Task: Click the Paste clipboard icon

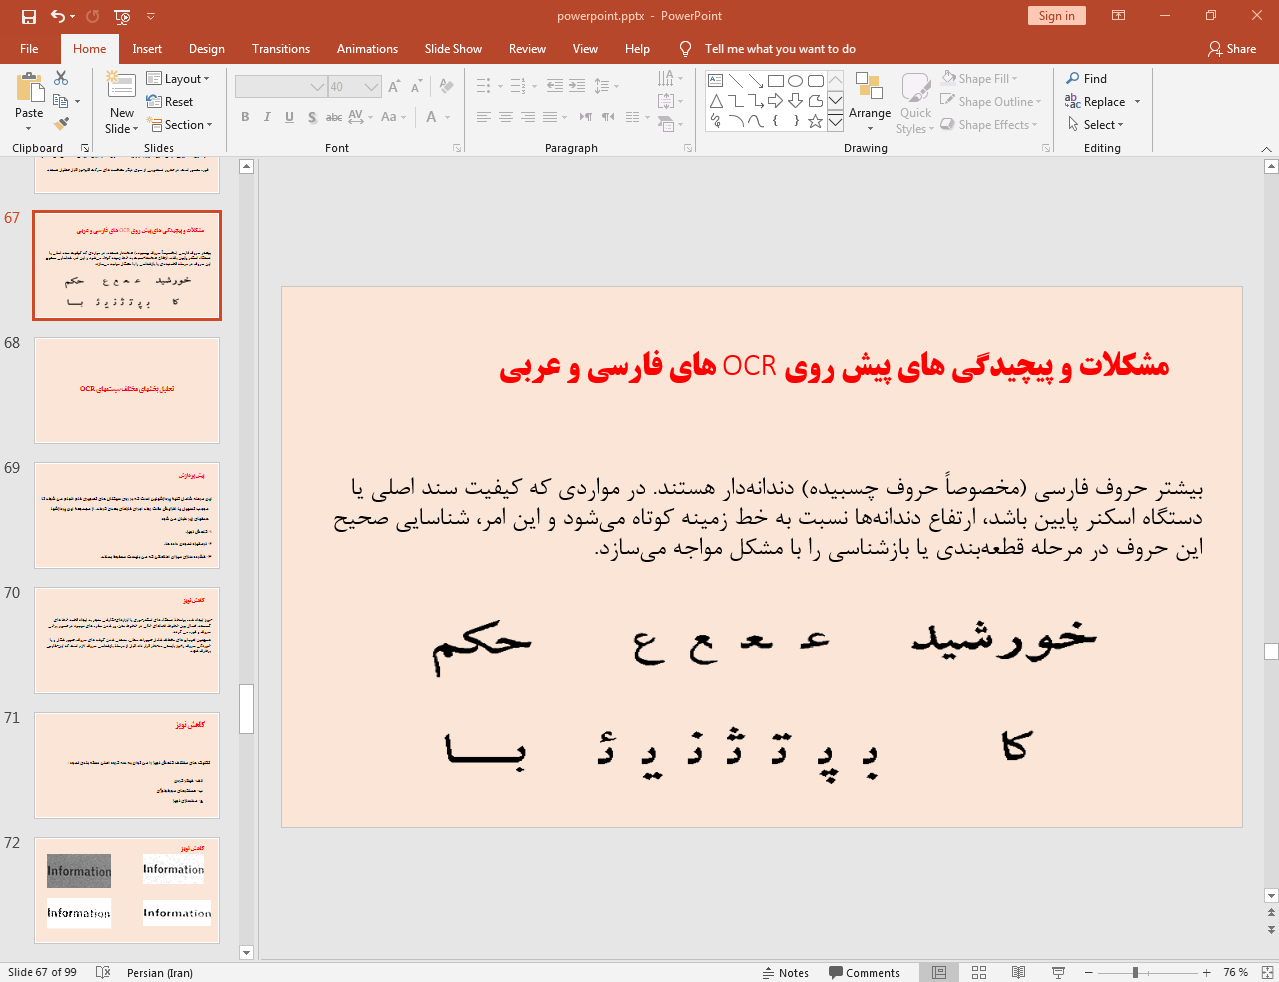Action: [29, 89]
